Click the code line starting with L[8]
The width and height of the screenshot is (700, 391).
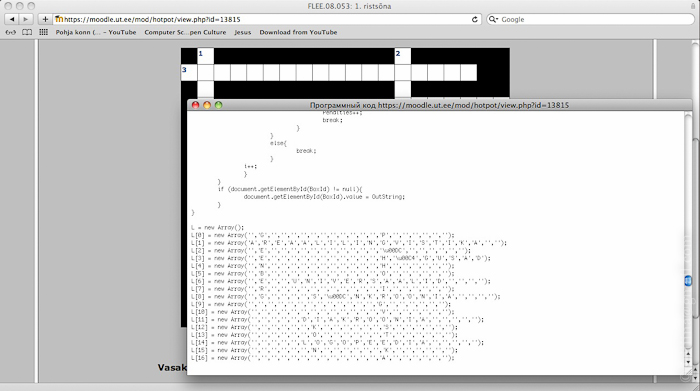click(346, 296)
